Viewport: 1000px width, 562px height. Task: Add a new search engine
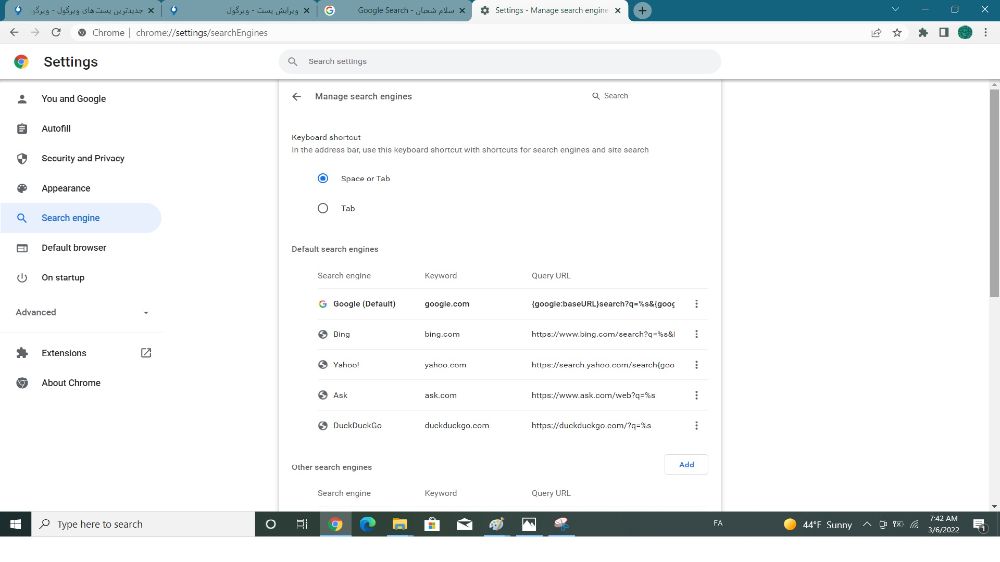686,464
